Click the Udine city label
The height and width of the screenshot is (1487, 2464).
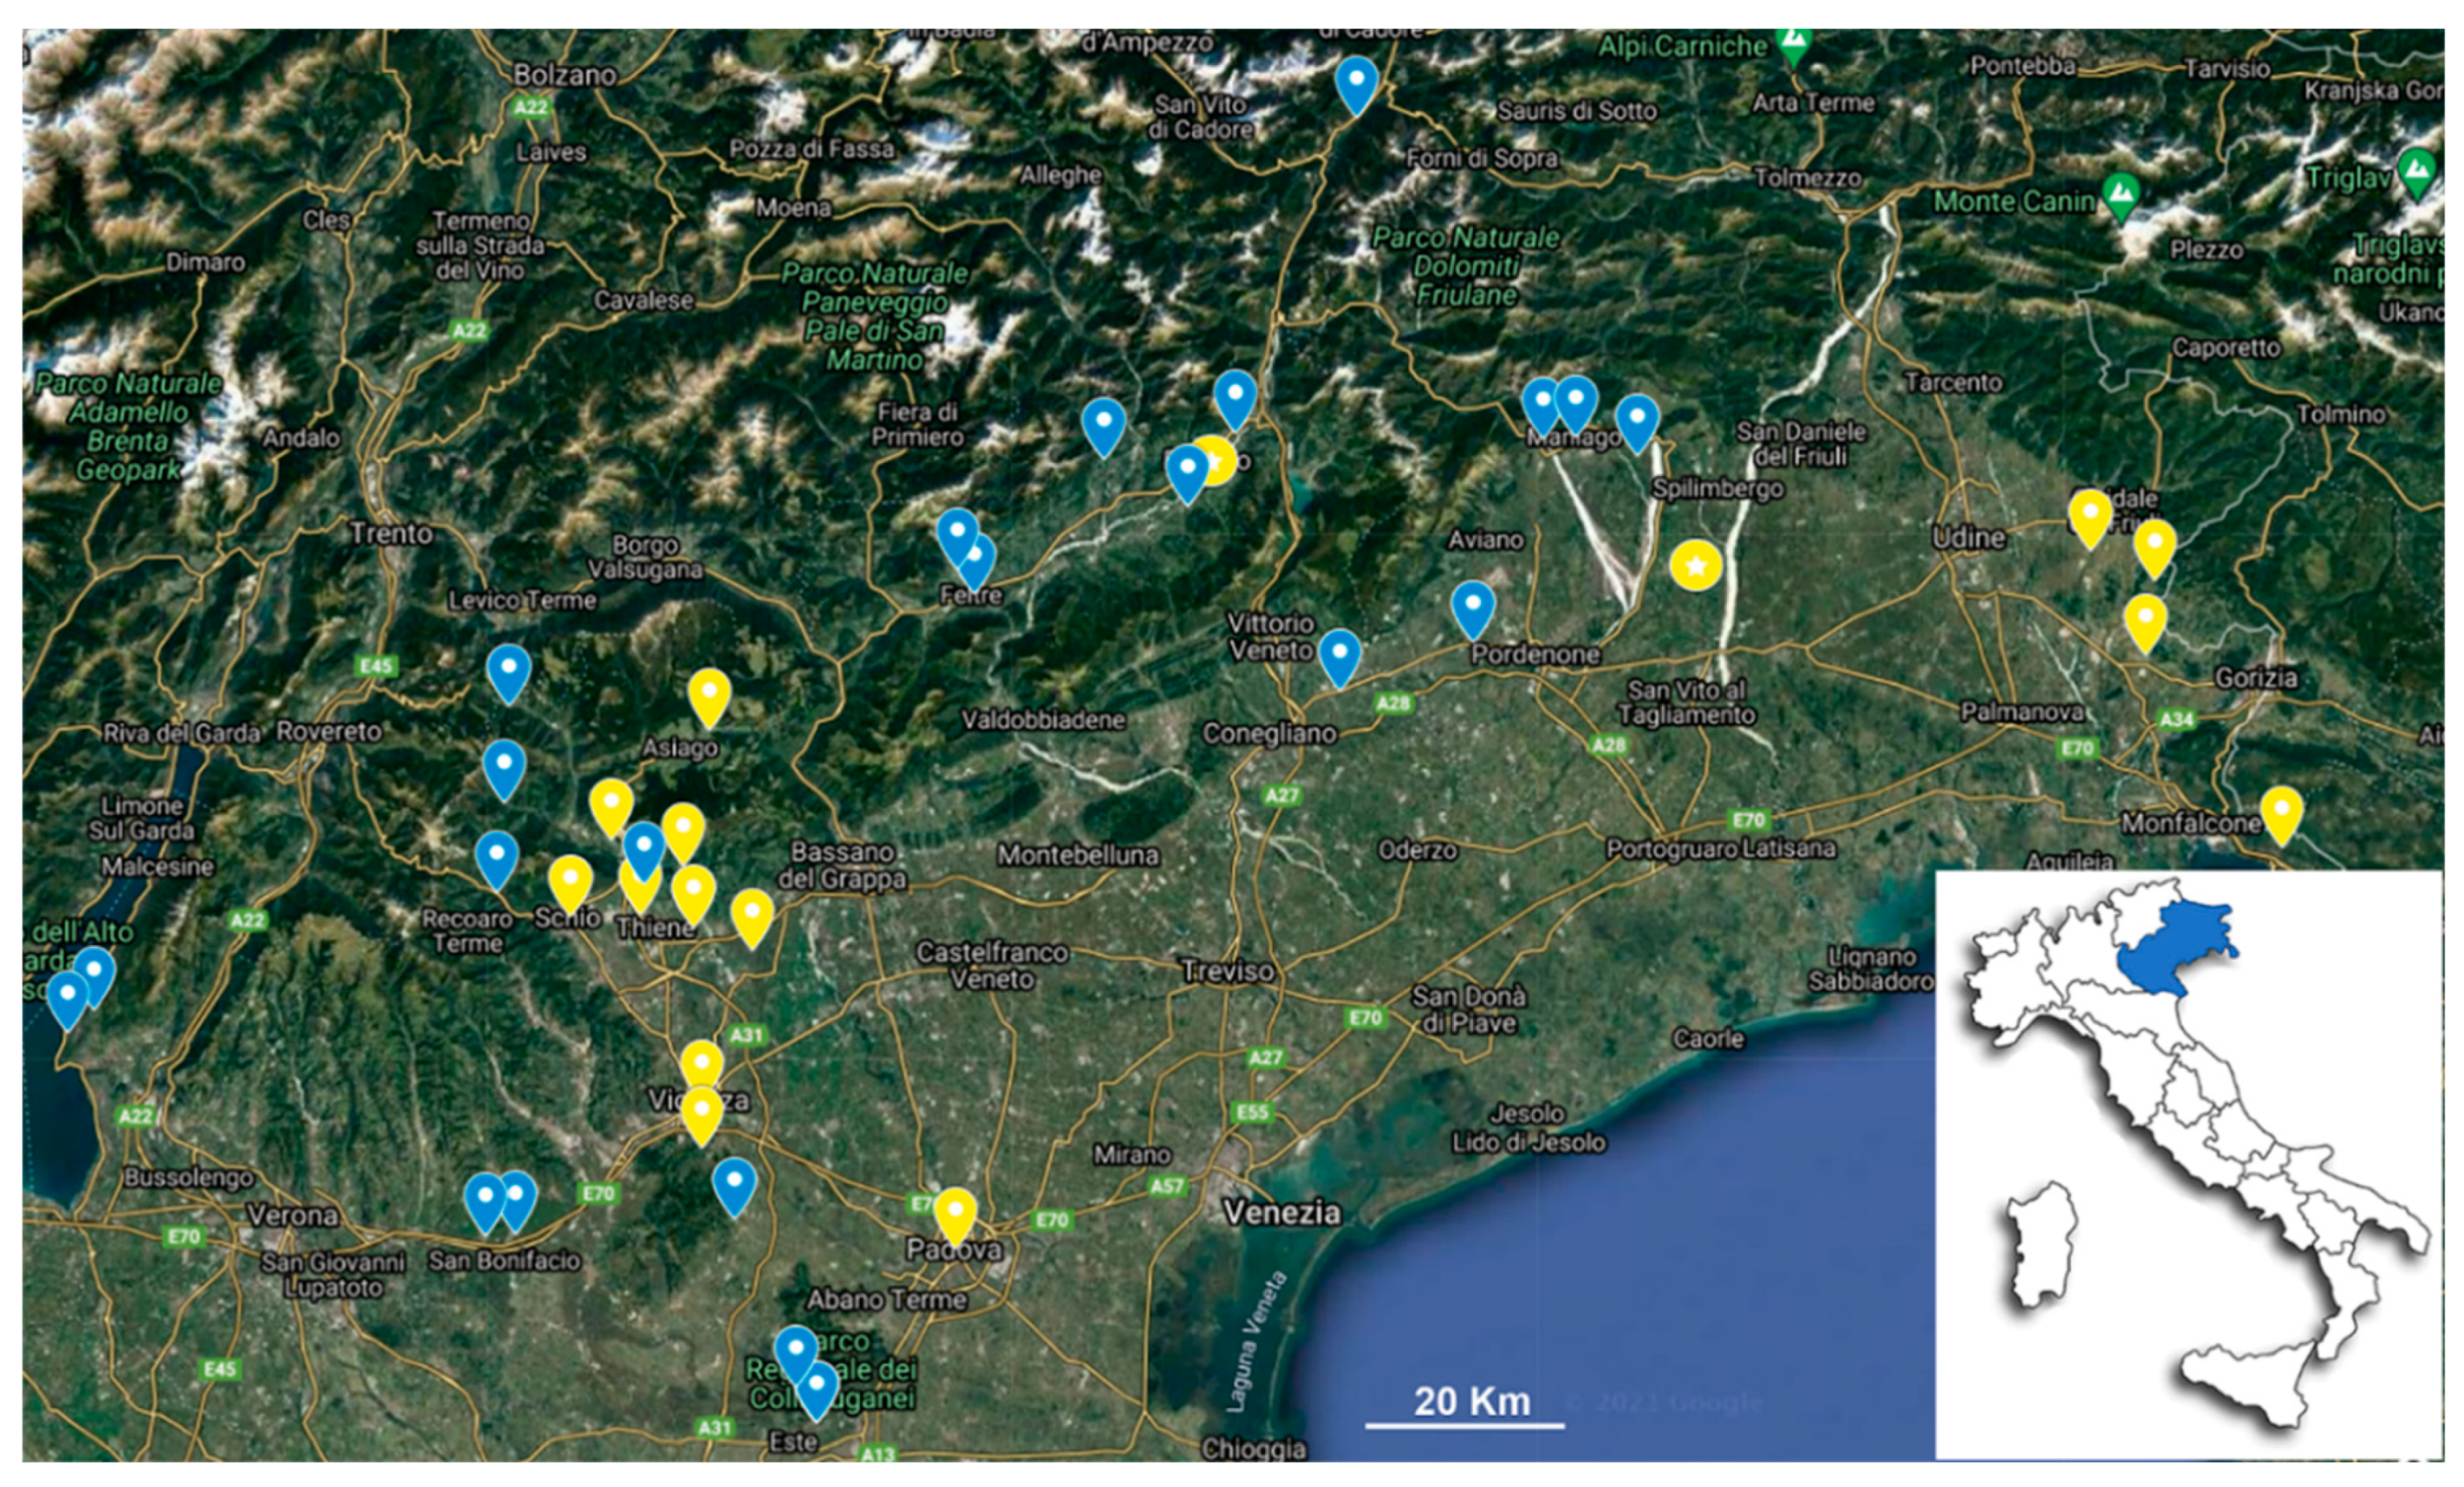click(x=1968, y=538)
